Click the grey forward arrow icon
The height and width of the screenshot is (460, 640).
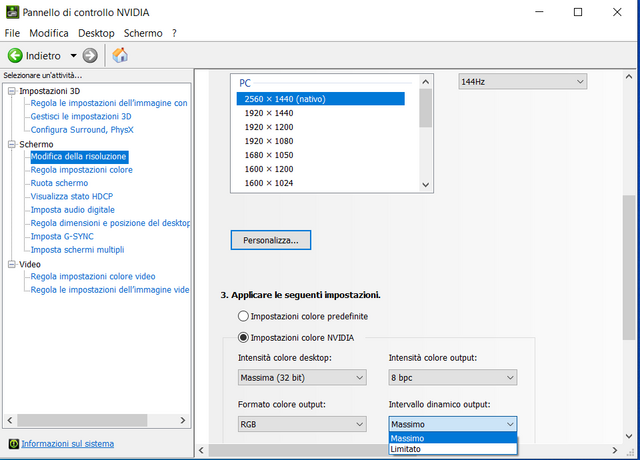(90, 56)
